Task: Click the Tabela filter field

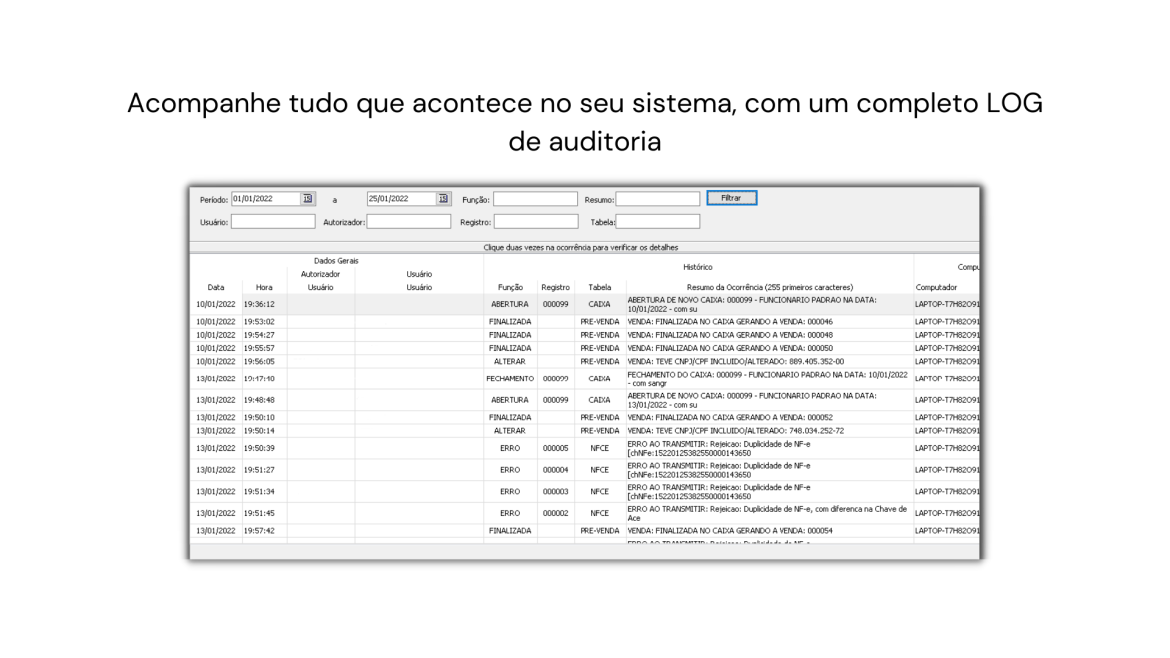Action: click(x=657, y=221)
